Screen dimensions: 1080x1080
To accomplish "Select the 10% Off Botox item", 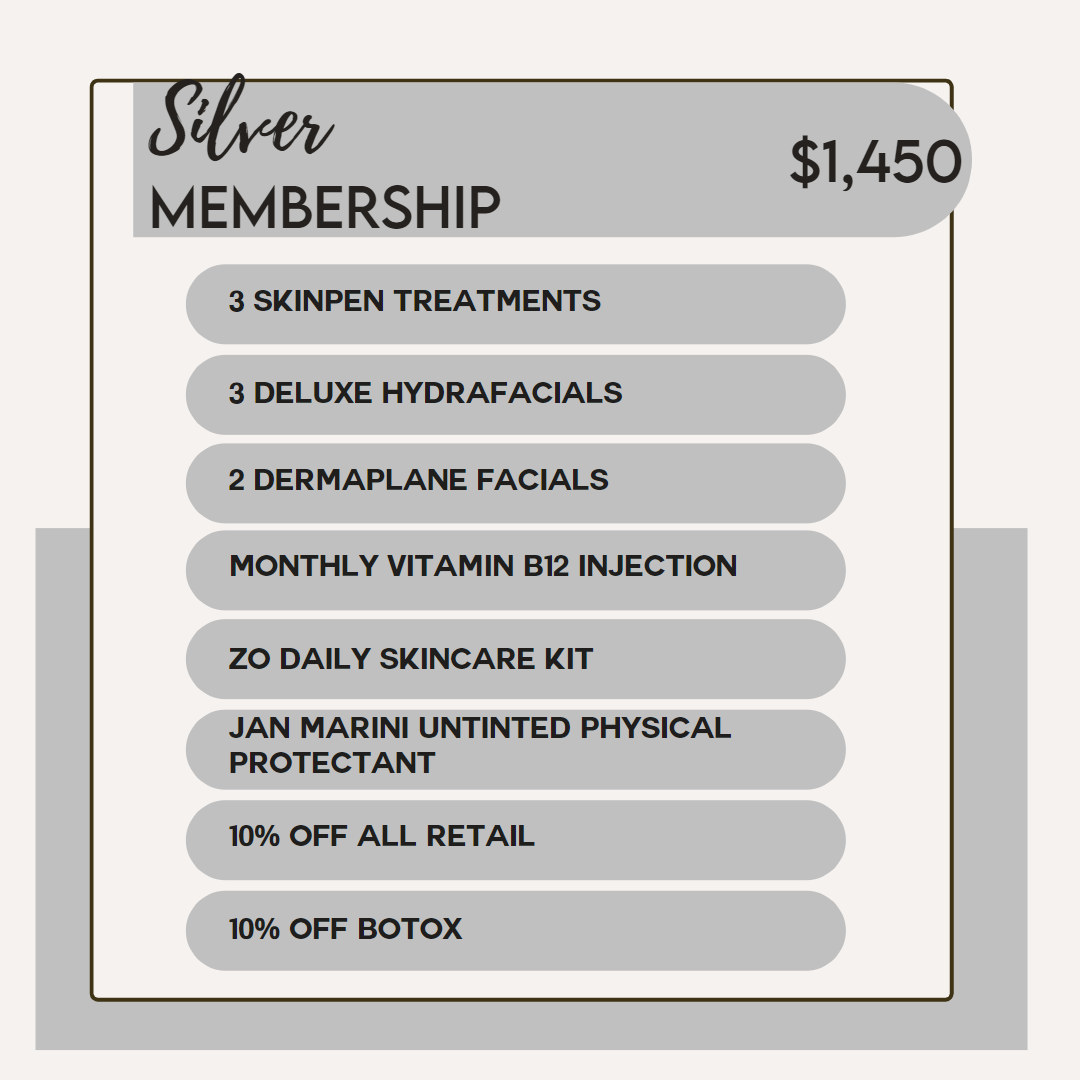I will (x=515, y=931).
